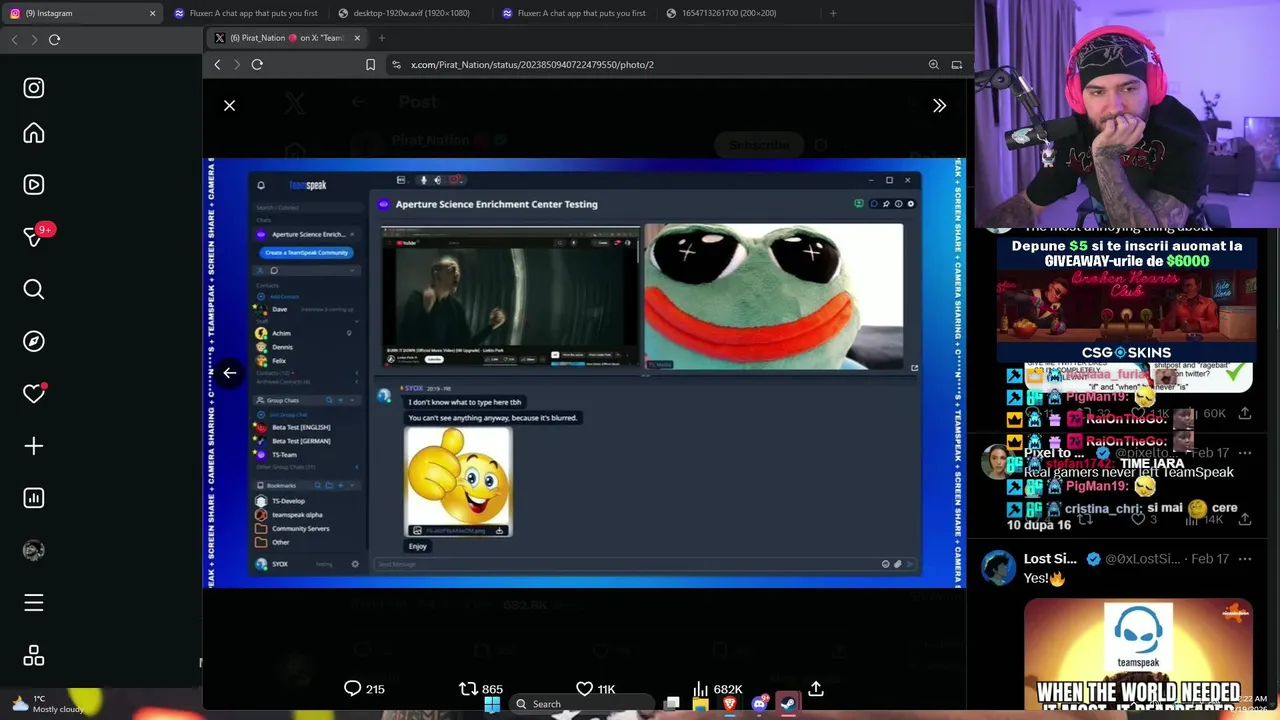This screenshot has height=720, width=1280.
Task: Close the X photo viewer overlay
Action: click(229, 105)
